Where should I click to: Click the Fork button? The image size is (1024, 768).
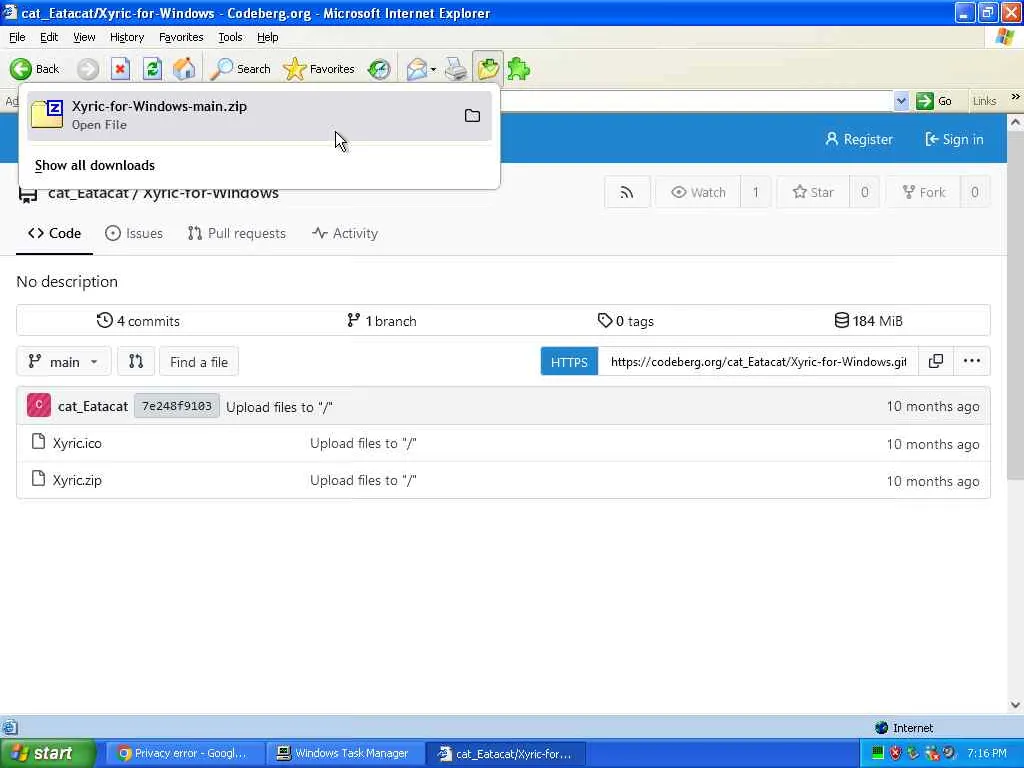pos(923,192)
